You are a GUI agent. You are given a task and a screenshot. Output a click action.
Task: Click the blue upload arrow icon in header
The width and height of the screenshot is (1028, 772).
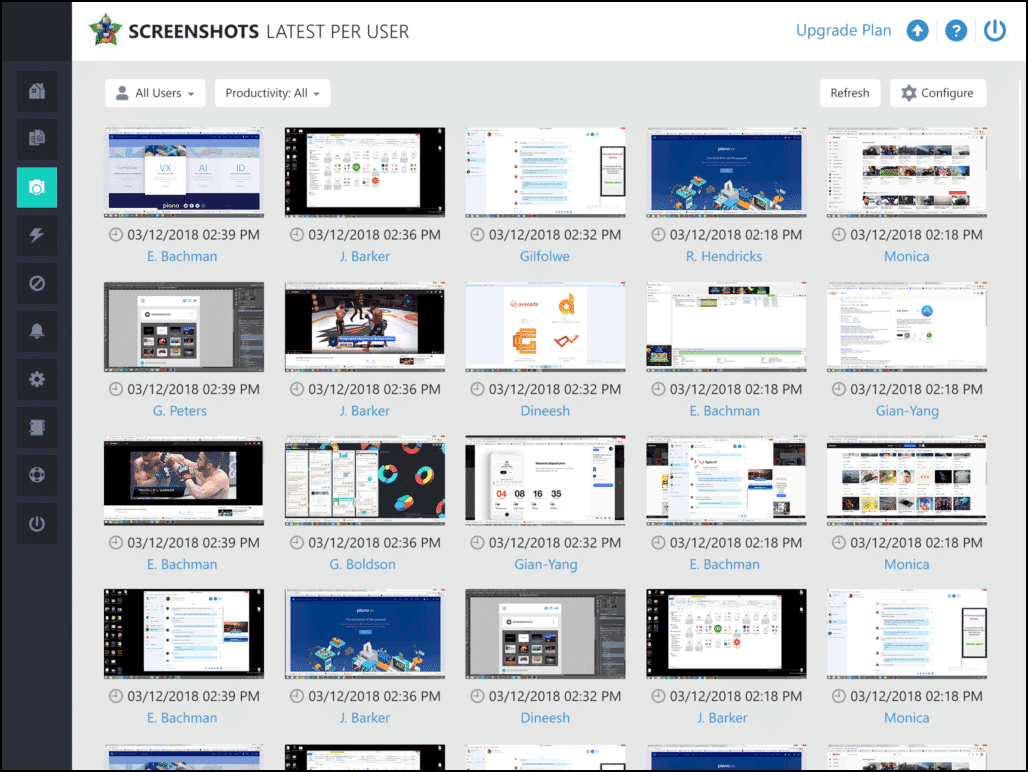[918, 31]
